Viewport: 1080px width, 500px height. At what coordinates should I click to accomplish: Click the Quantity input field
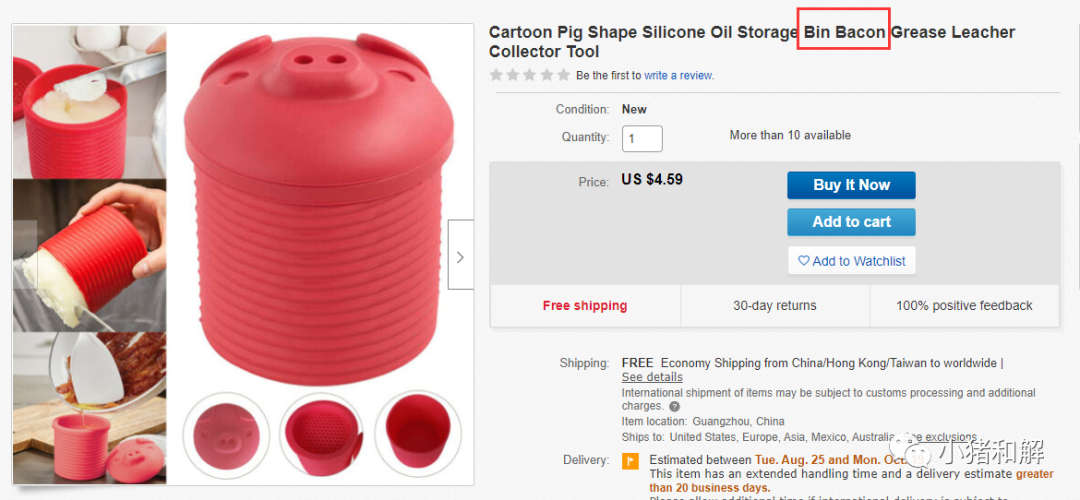point(642,138)
